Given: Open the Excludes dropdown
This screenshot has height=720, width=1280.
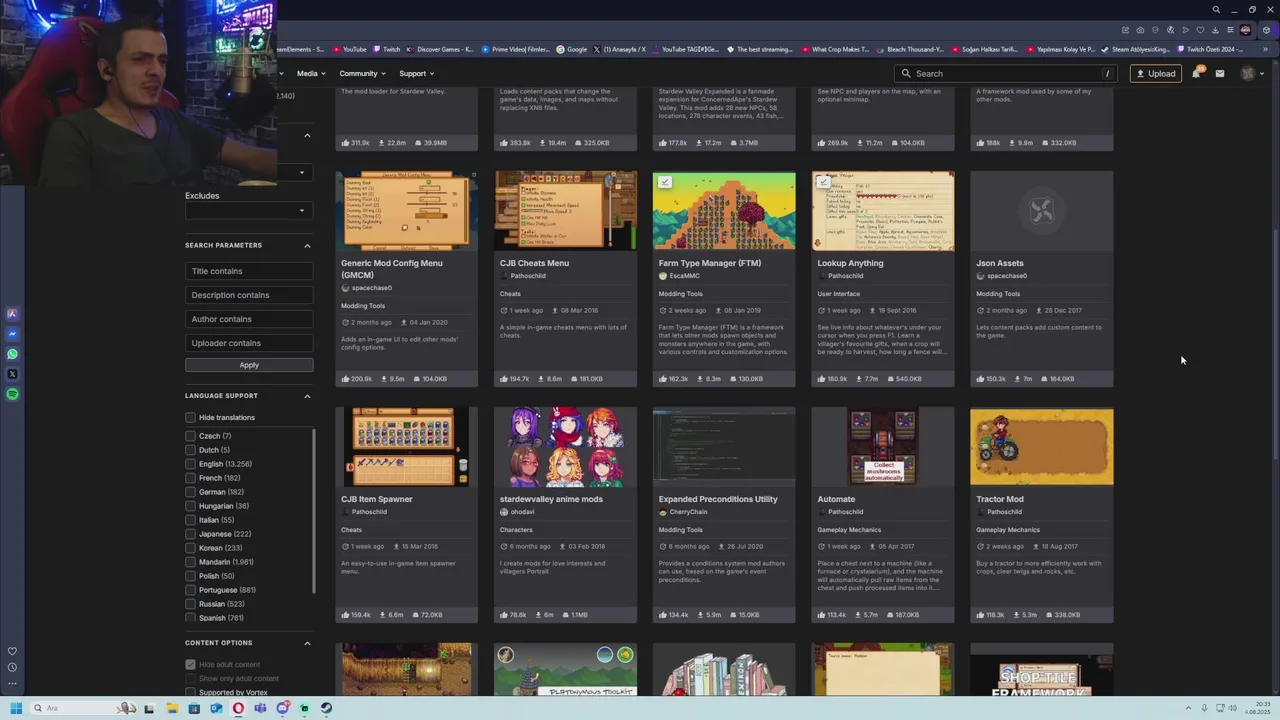Looking at the screenshot, I should [x=249, y=210].
